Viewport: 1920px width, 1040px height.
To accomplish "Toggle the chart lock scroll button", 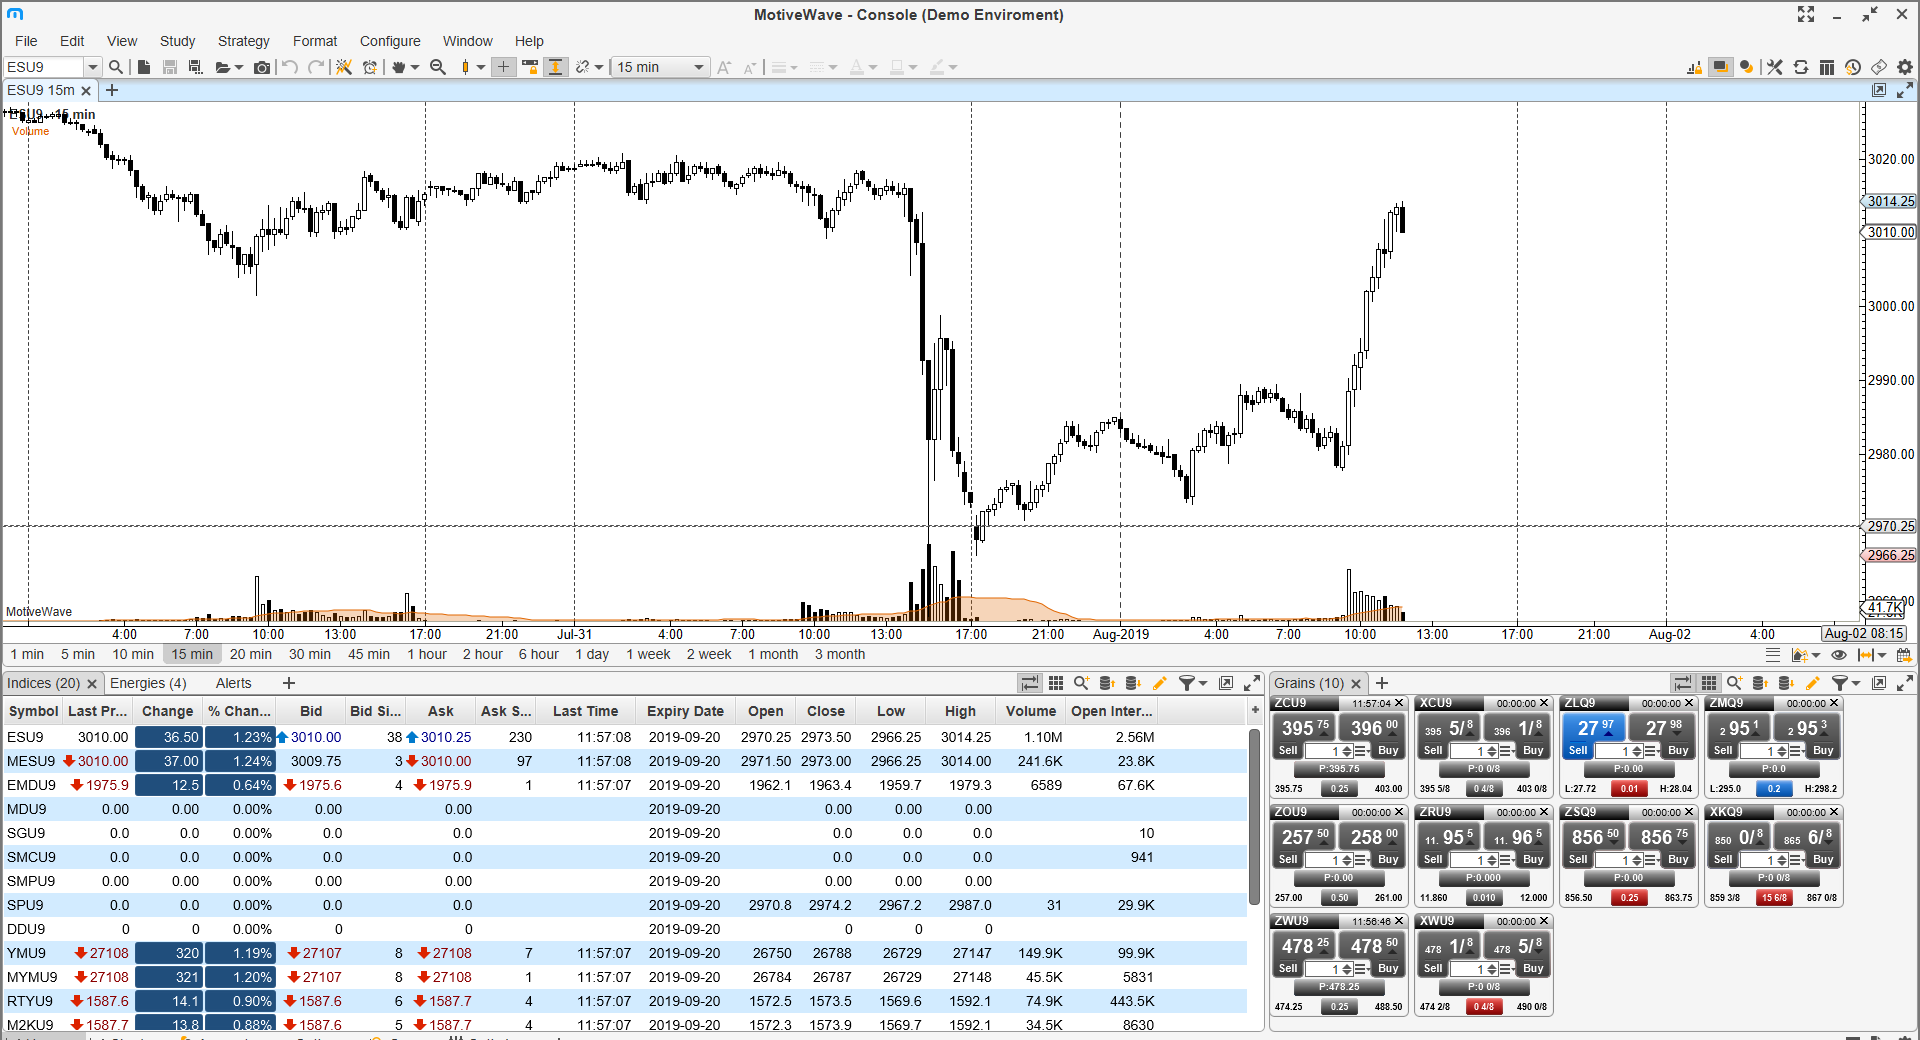I will pos(530,67).
